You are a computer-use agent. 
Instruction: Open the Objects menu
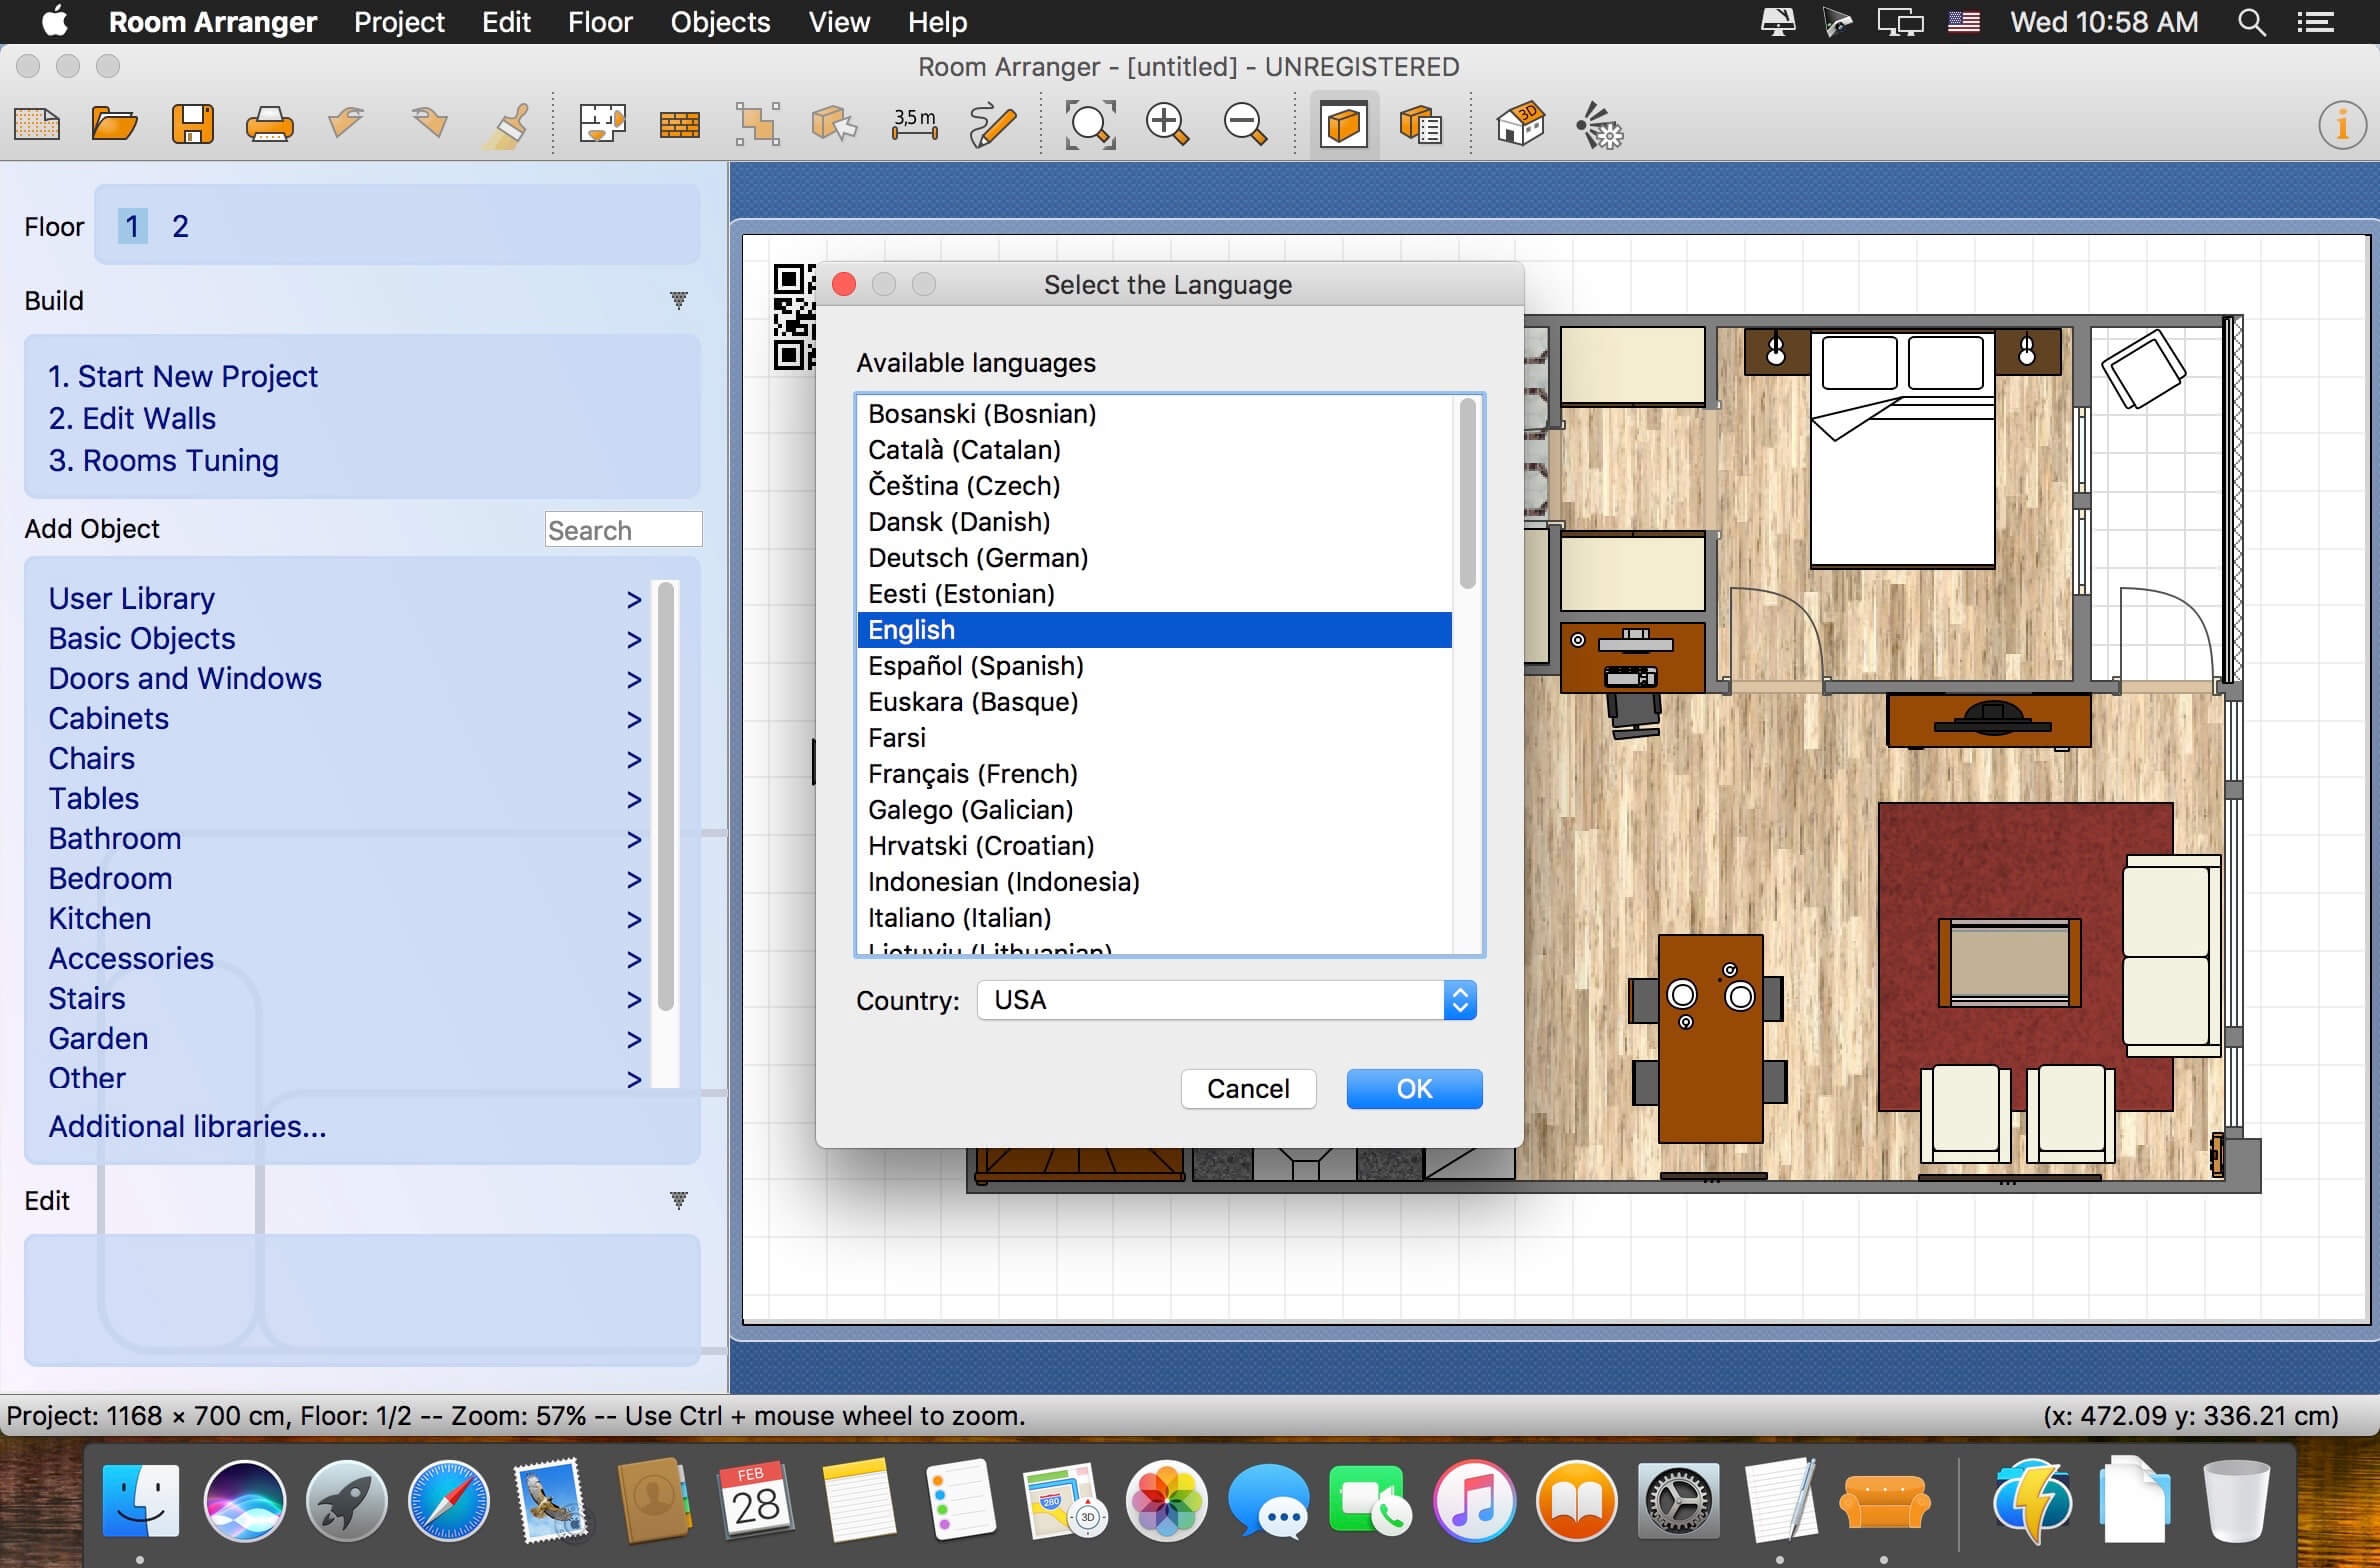tap(720, 22)
